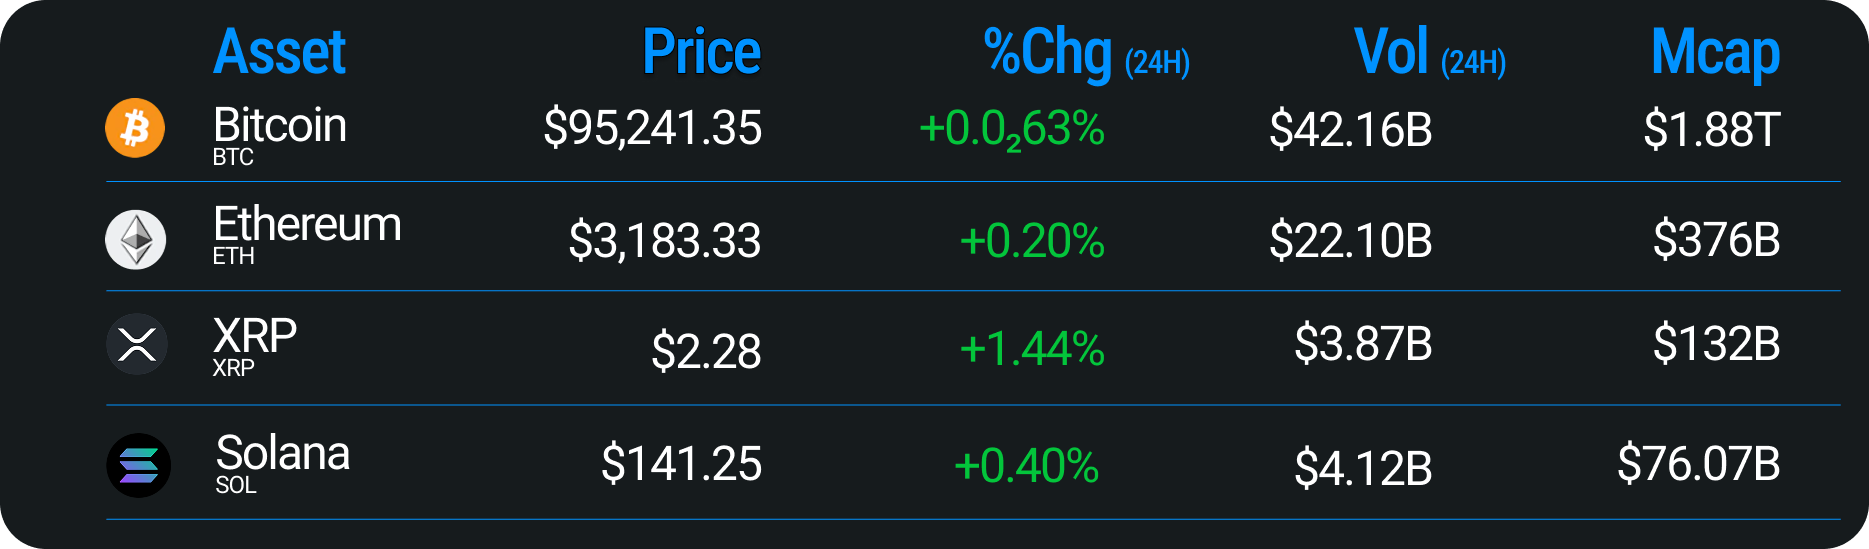Open the Solana asset name link
This screenshot has height=549, width=1869.
(x=283, y=454)
